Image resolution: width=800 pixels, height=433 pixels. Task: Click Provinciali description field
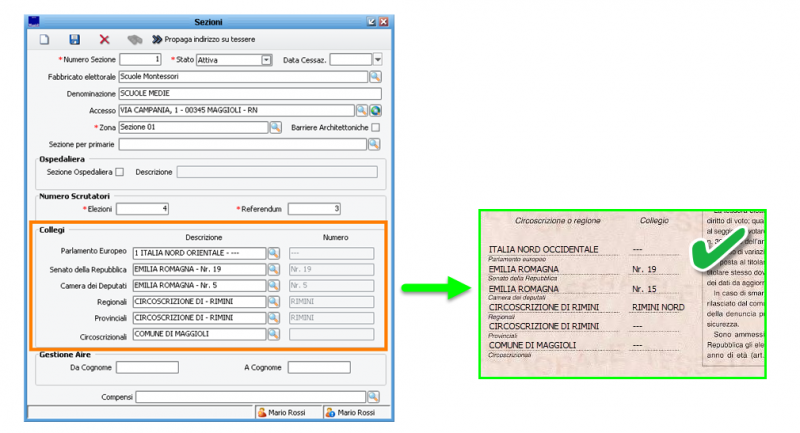199,318
